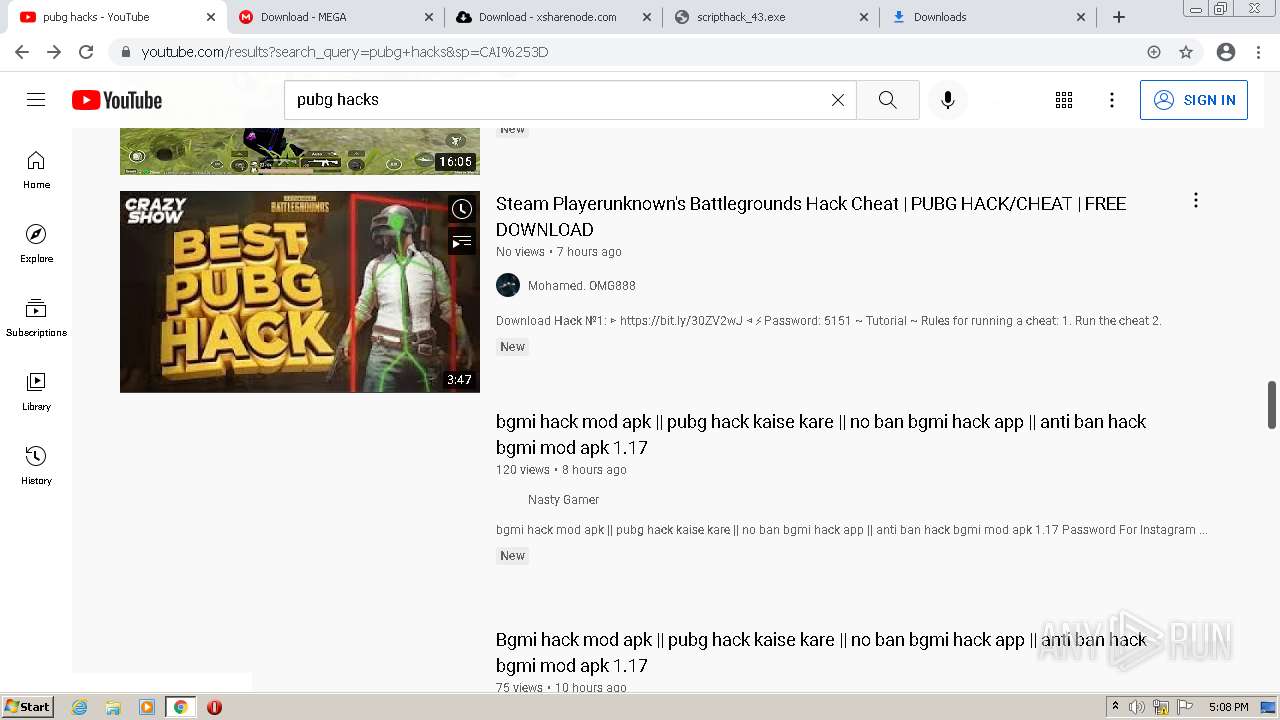Viewport: 1280px width, 720px height.
Task: Bookmark this page with star
Action: click(x=1186, y=52)
